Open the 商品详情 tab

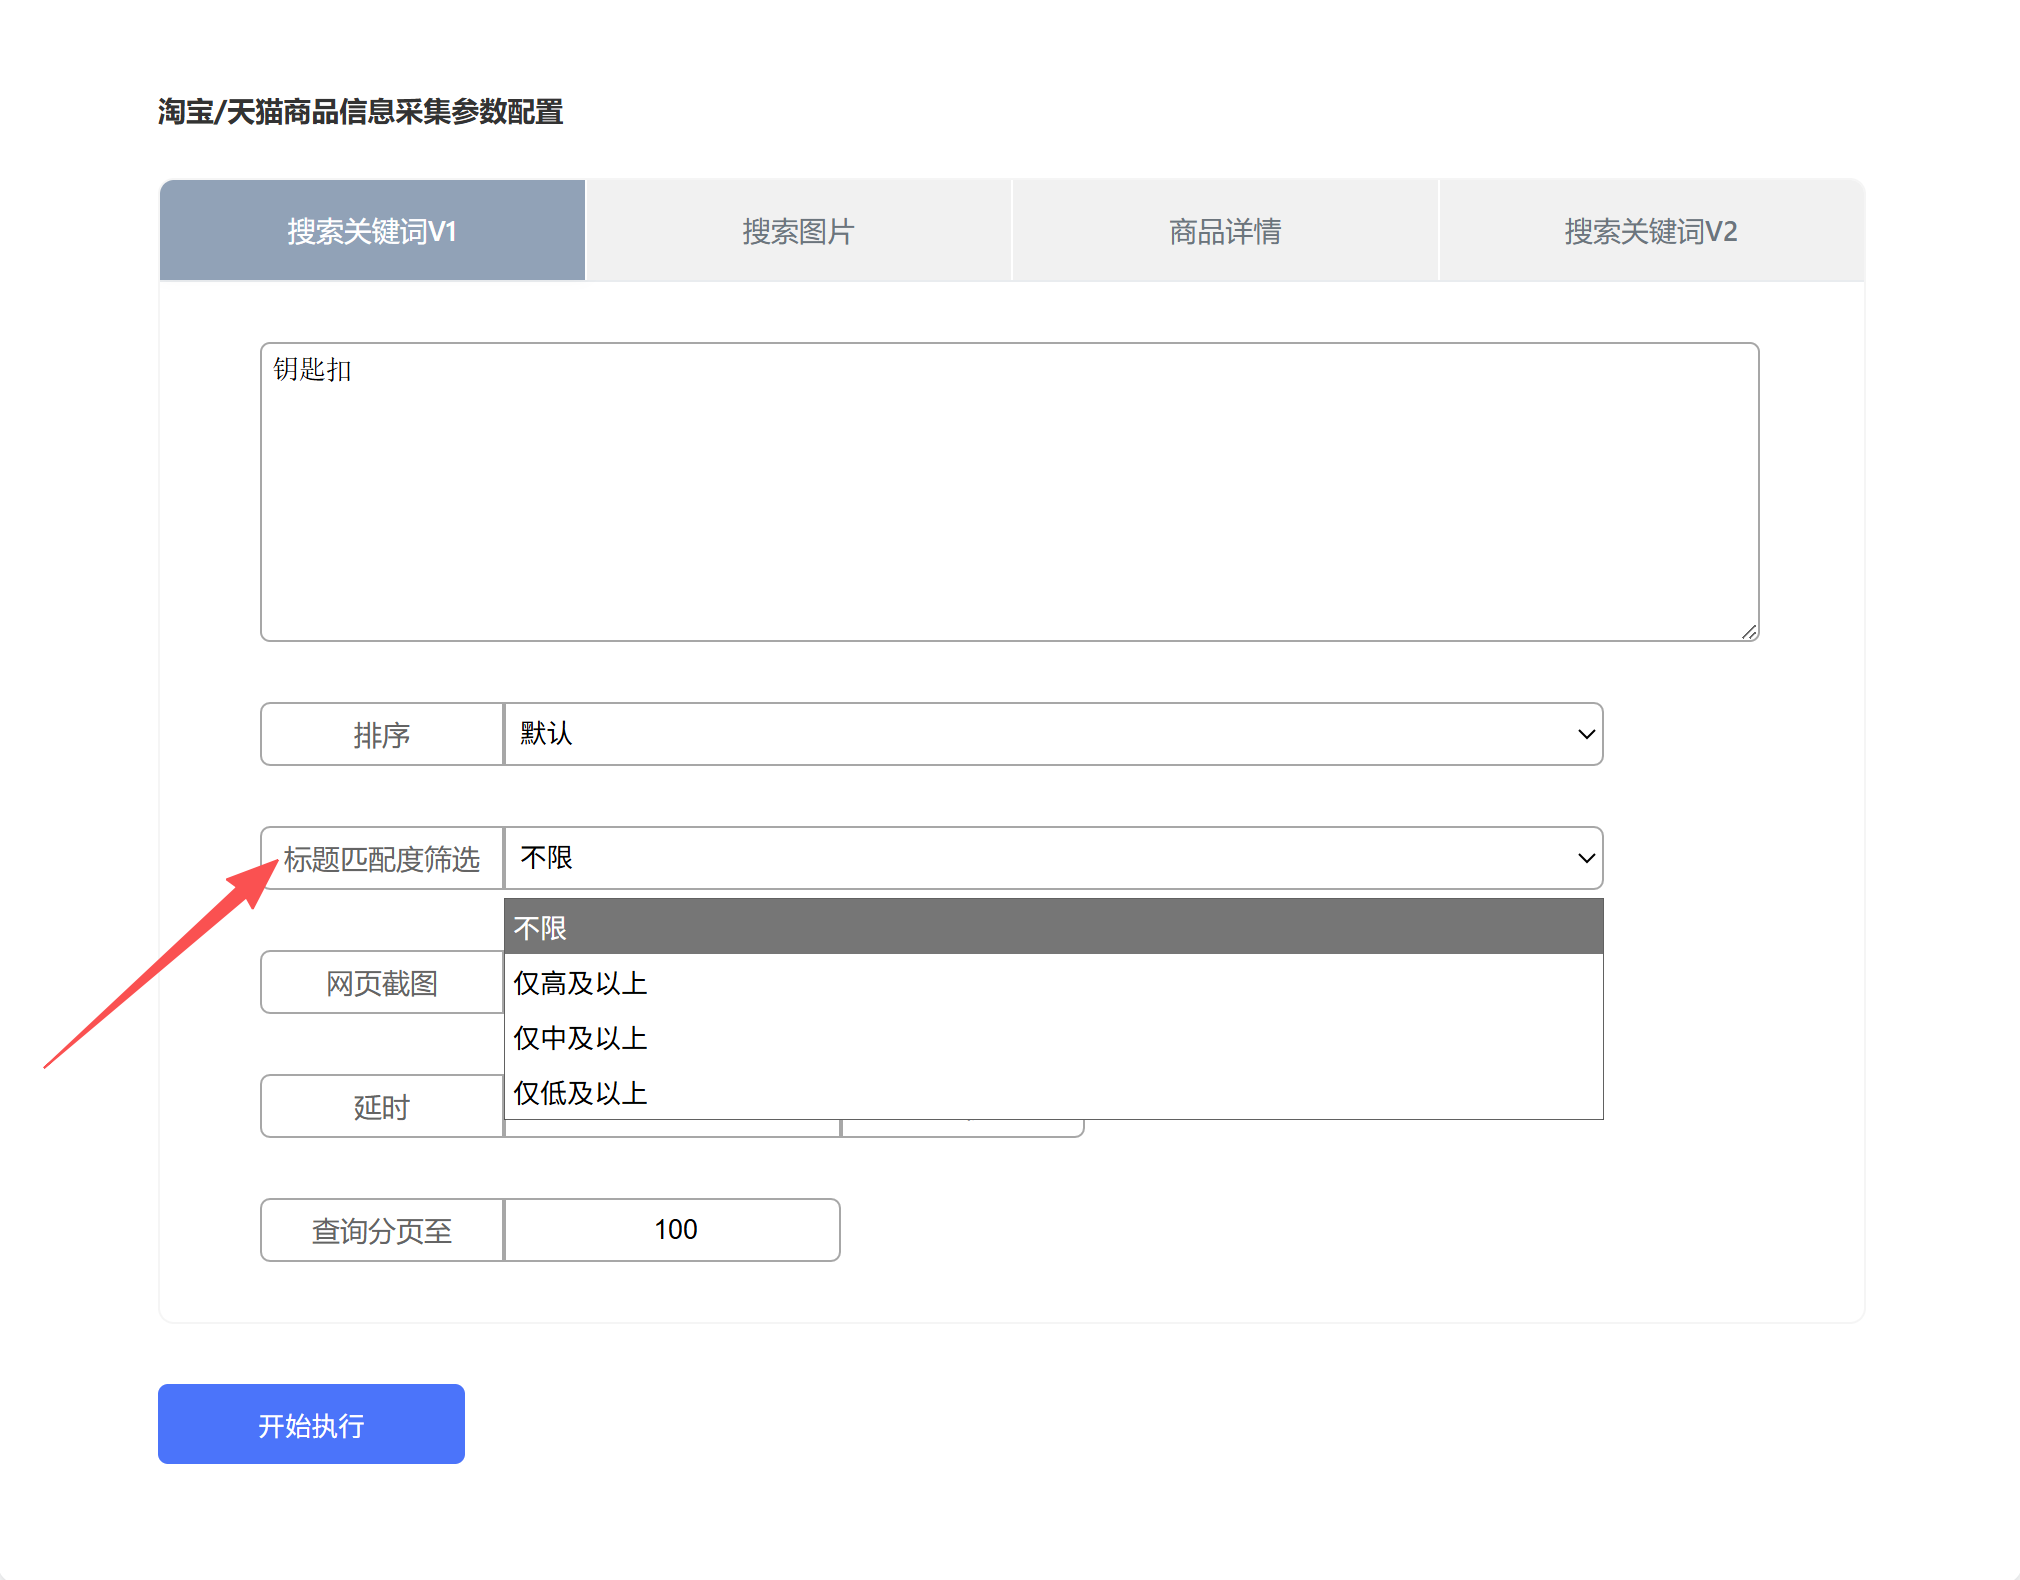click(1225, 231)
